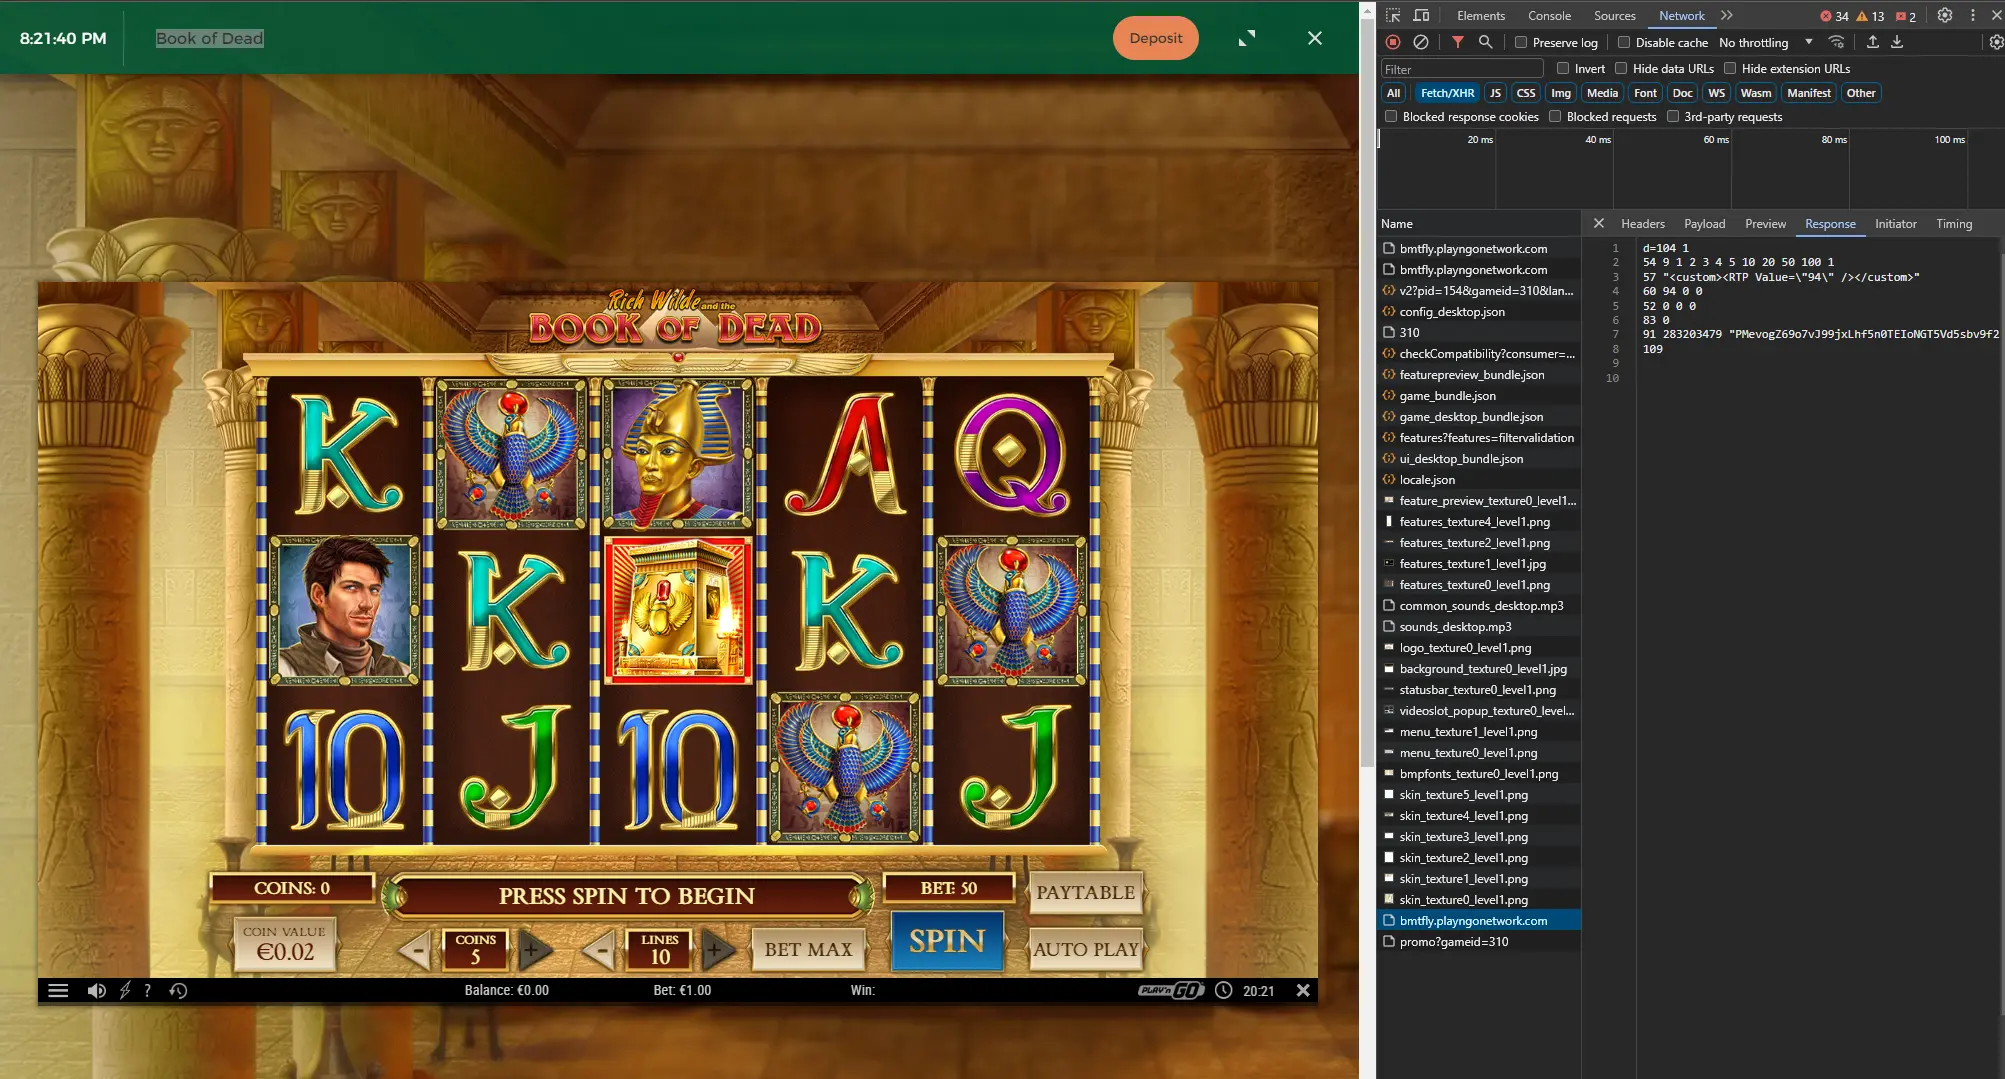
Task: Open the game hamburger menu icon
Action: [58, 990]
